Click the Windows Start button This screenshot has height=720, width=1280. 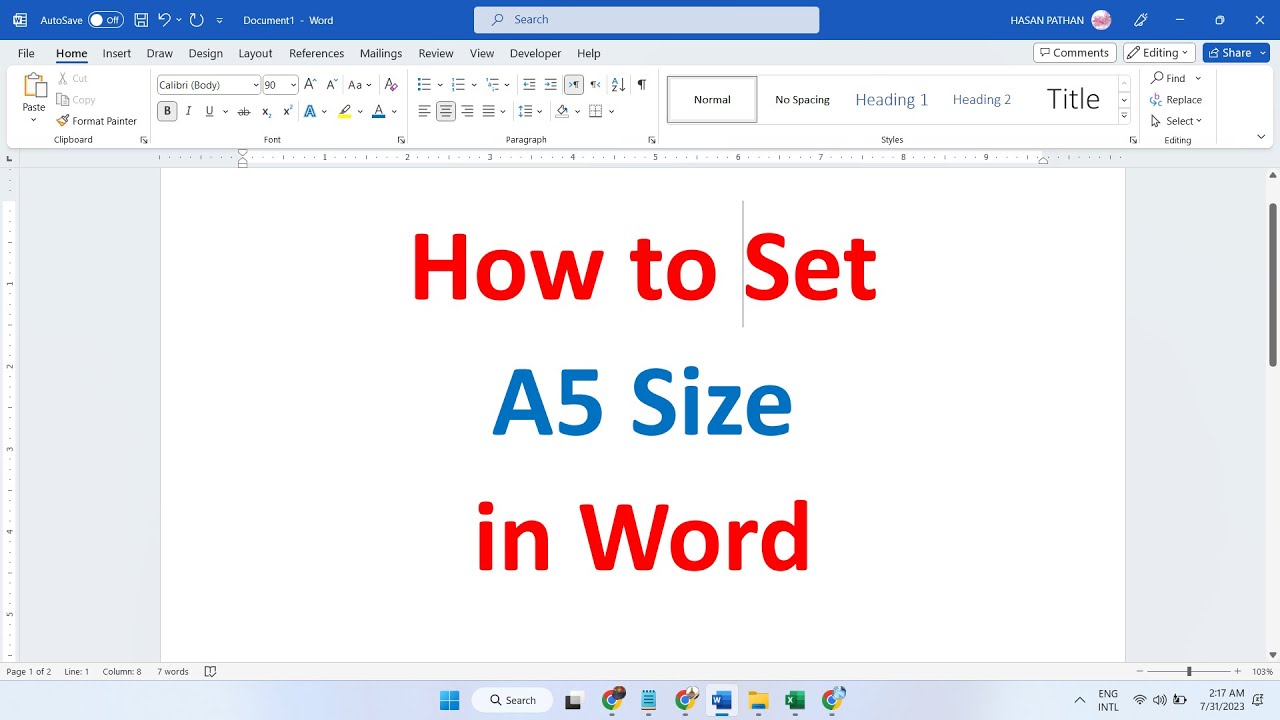tap(450, 700)
